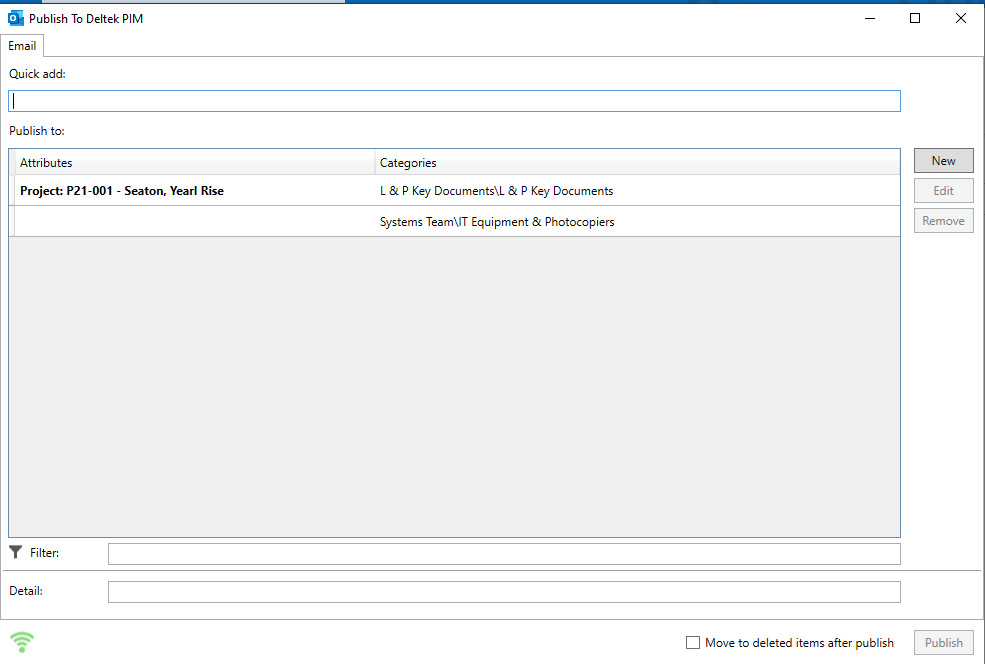Minimize the Publish To Deltek PIM window
Viewport: 985px width, 664px height.
[870, 18]
